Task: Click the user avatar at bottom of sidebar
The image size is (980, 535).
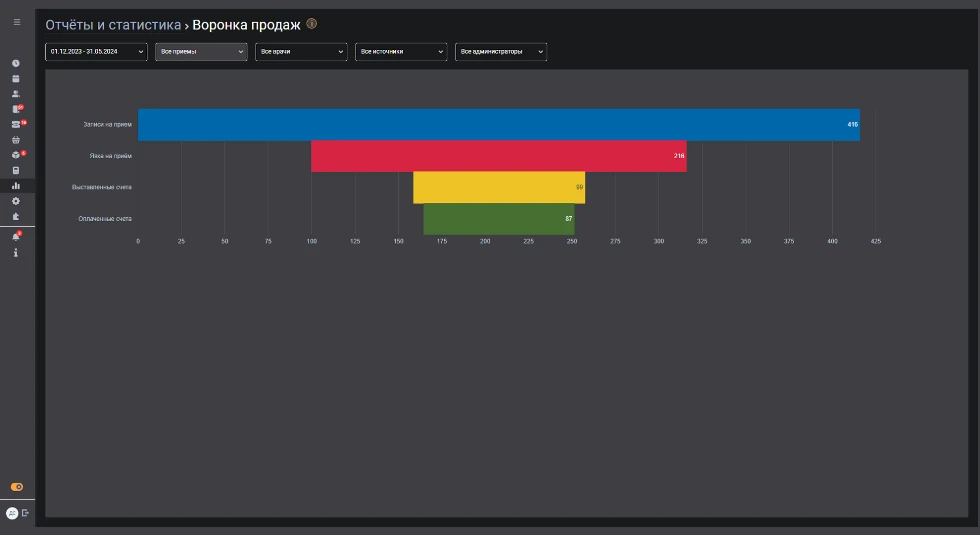Action: click(x=12, y=513)
